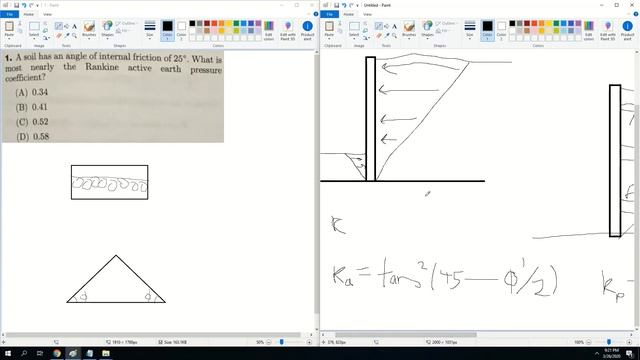The width and height of the screenshot is (640, 360).
Task: Click Resize icon in right Paint Image group
Action: (365, 31)
